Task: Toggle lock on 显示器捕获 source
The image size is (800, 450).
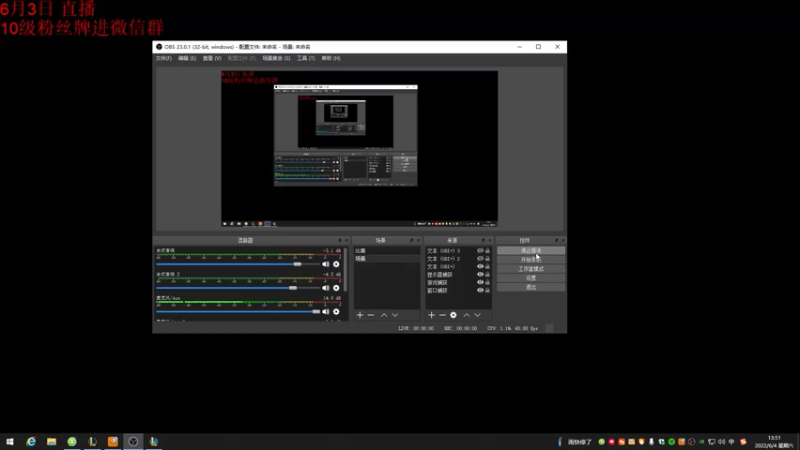Action: [x=487, y=274]
